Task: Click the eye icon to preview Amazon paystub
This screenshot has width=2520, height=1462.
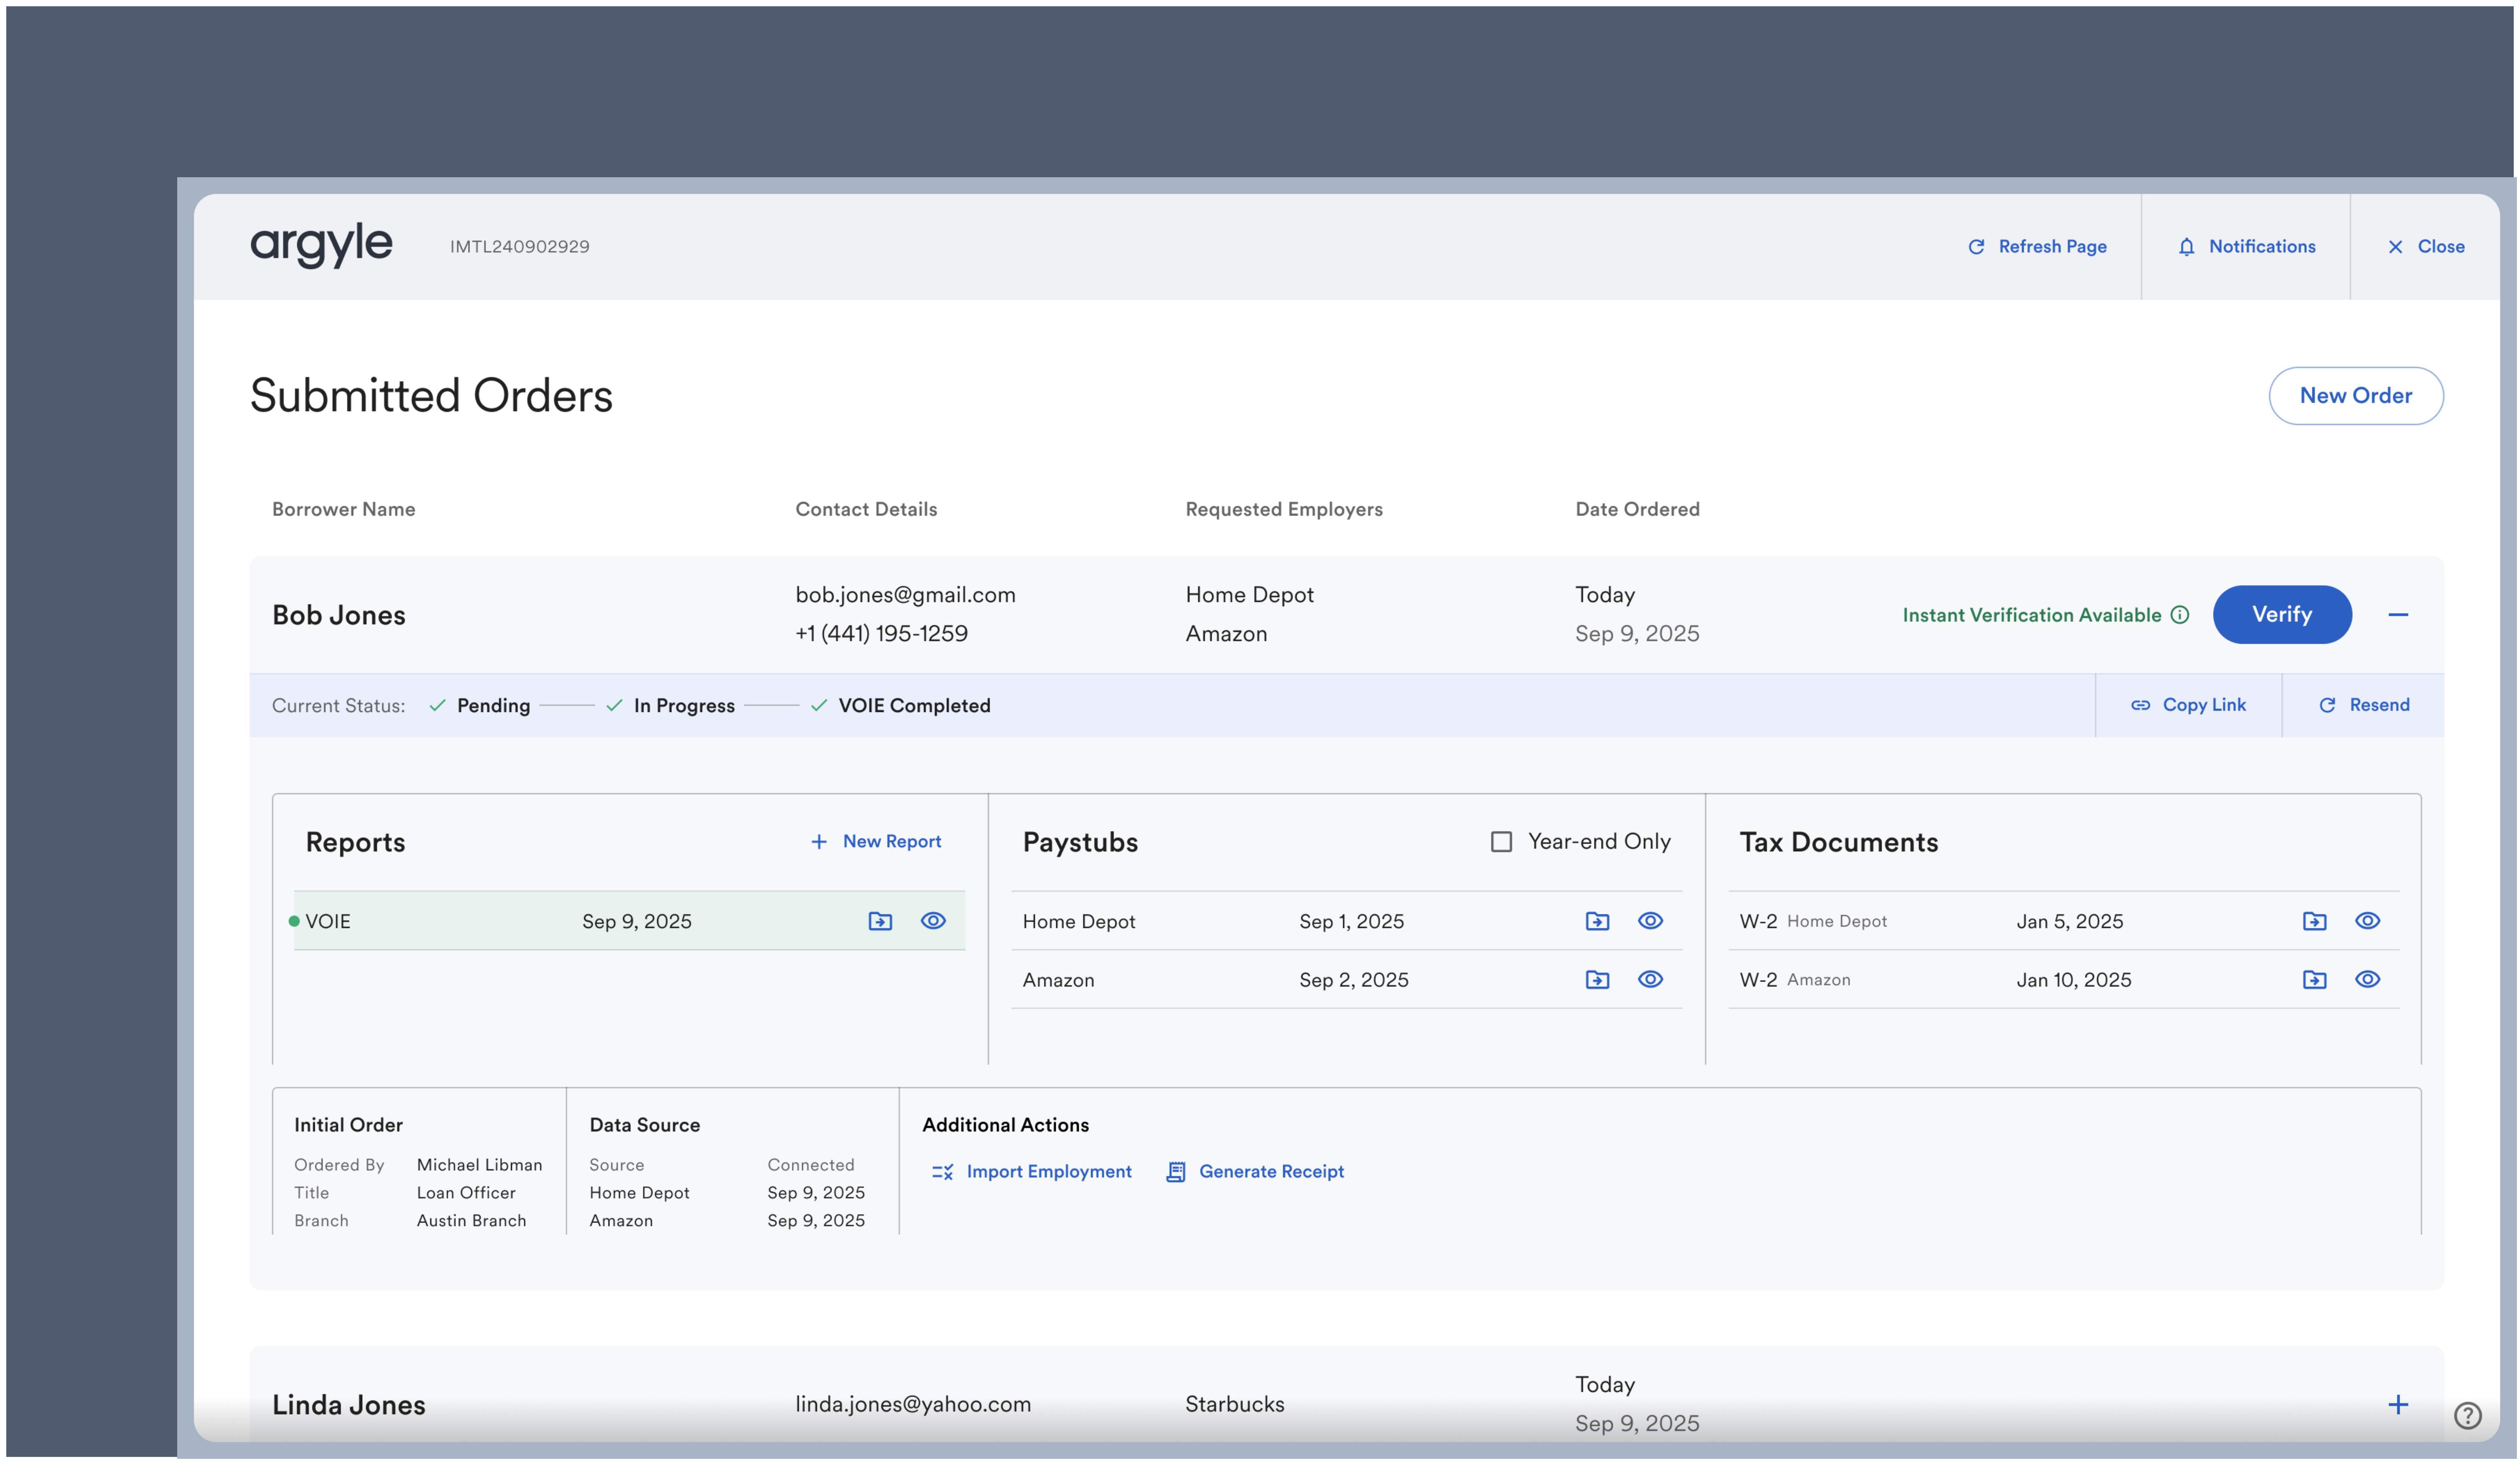Action: (x=1648, y=978)
